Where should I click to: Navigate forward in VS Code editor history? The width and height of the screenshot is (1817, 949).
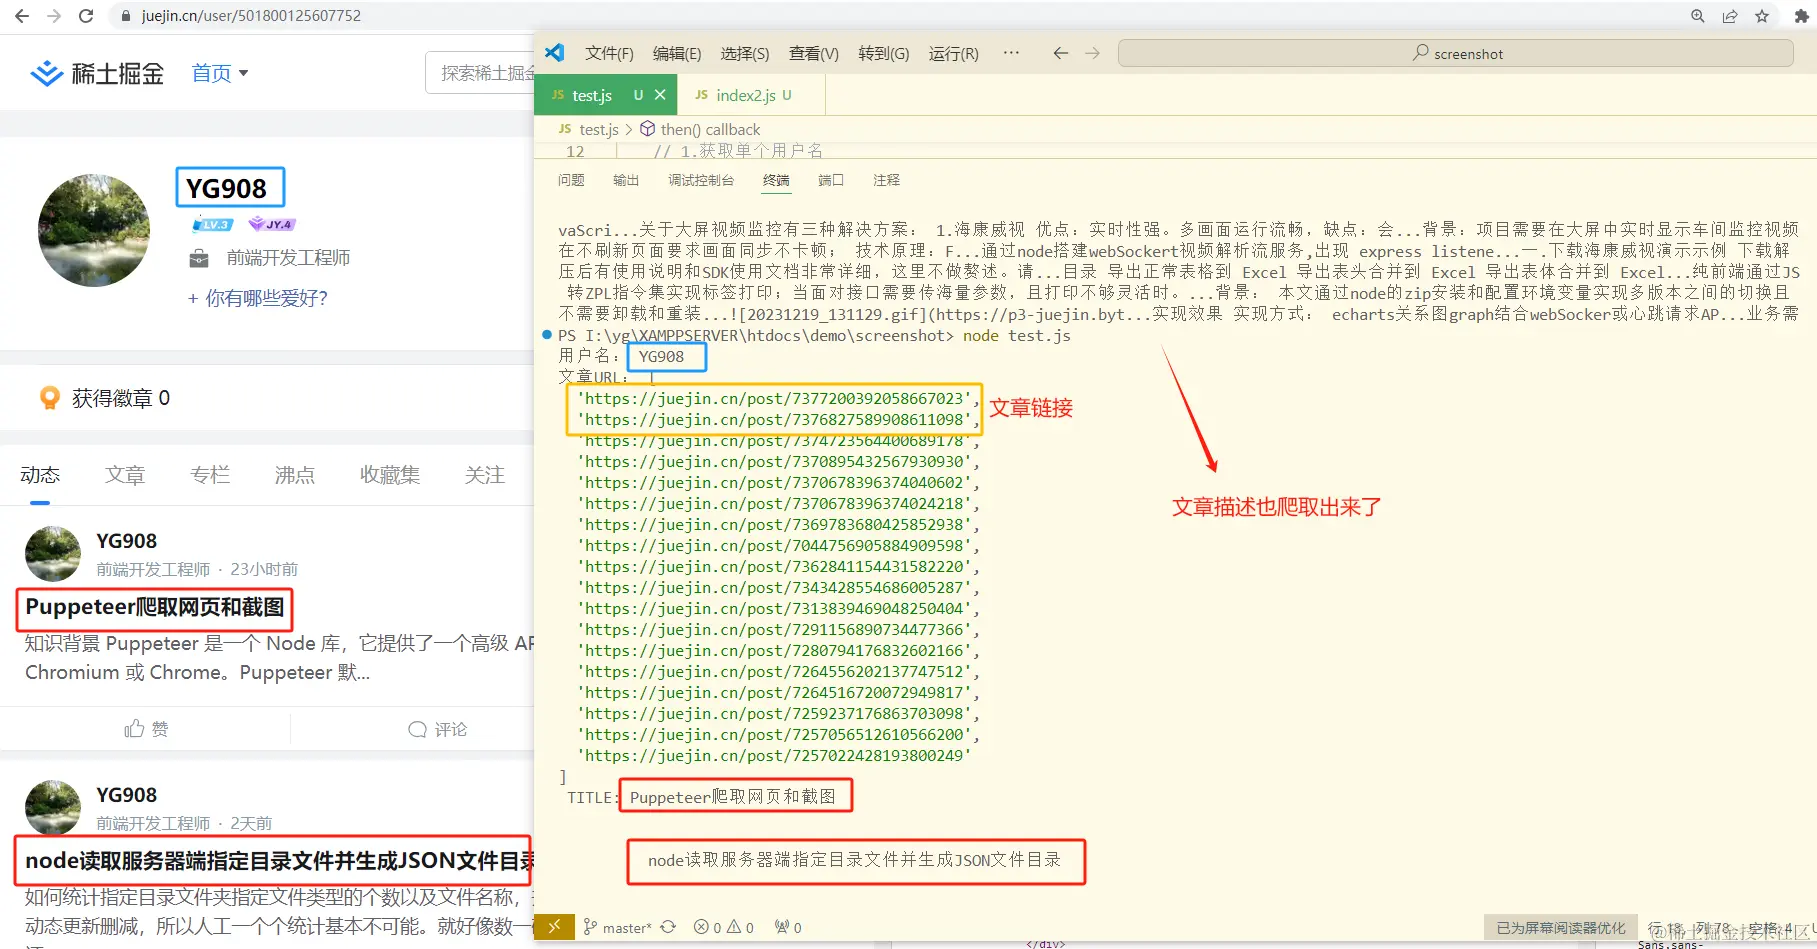pos(1093,53)
